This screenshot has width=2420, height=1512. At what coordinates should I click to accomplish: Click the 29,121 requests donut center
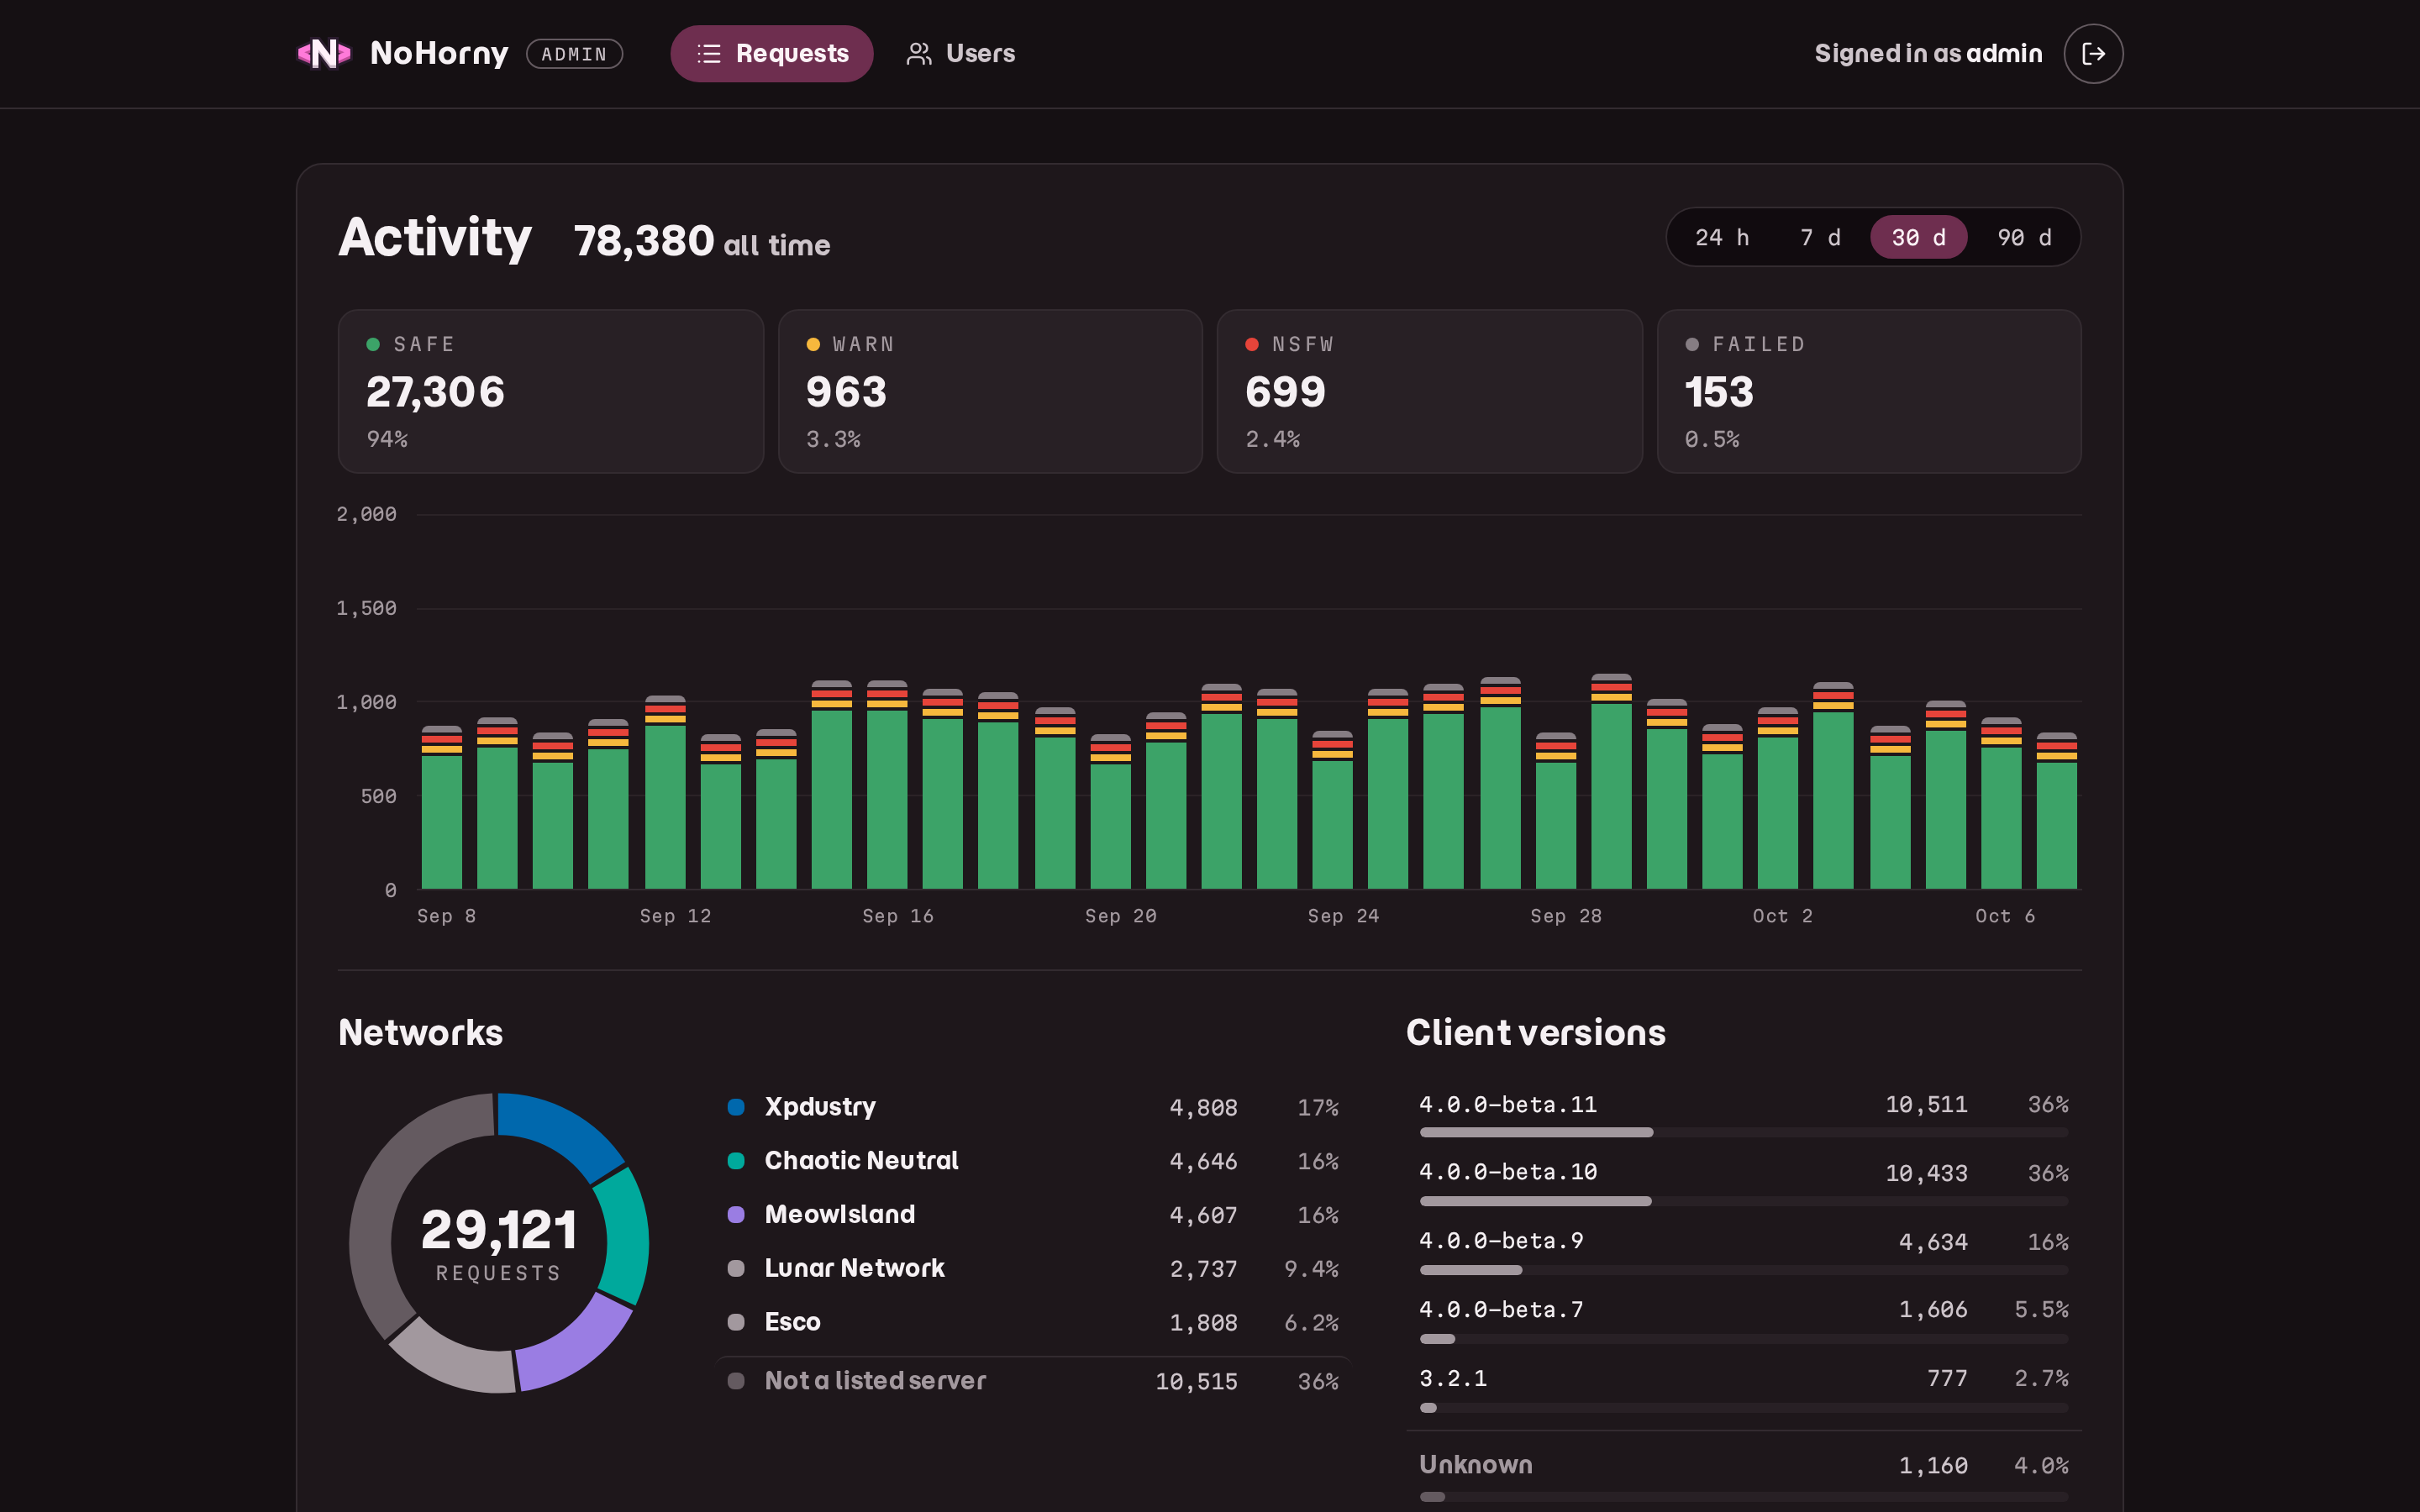(499, 1243)
